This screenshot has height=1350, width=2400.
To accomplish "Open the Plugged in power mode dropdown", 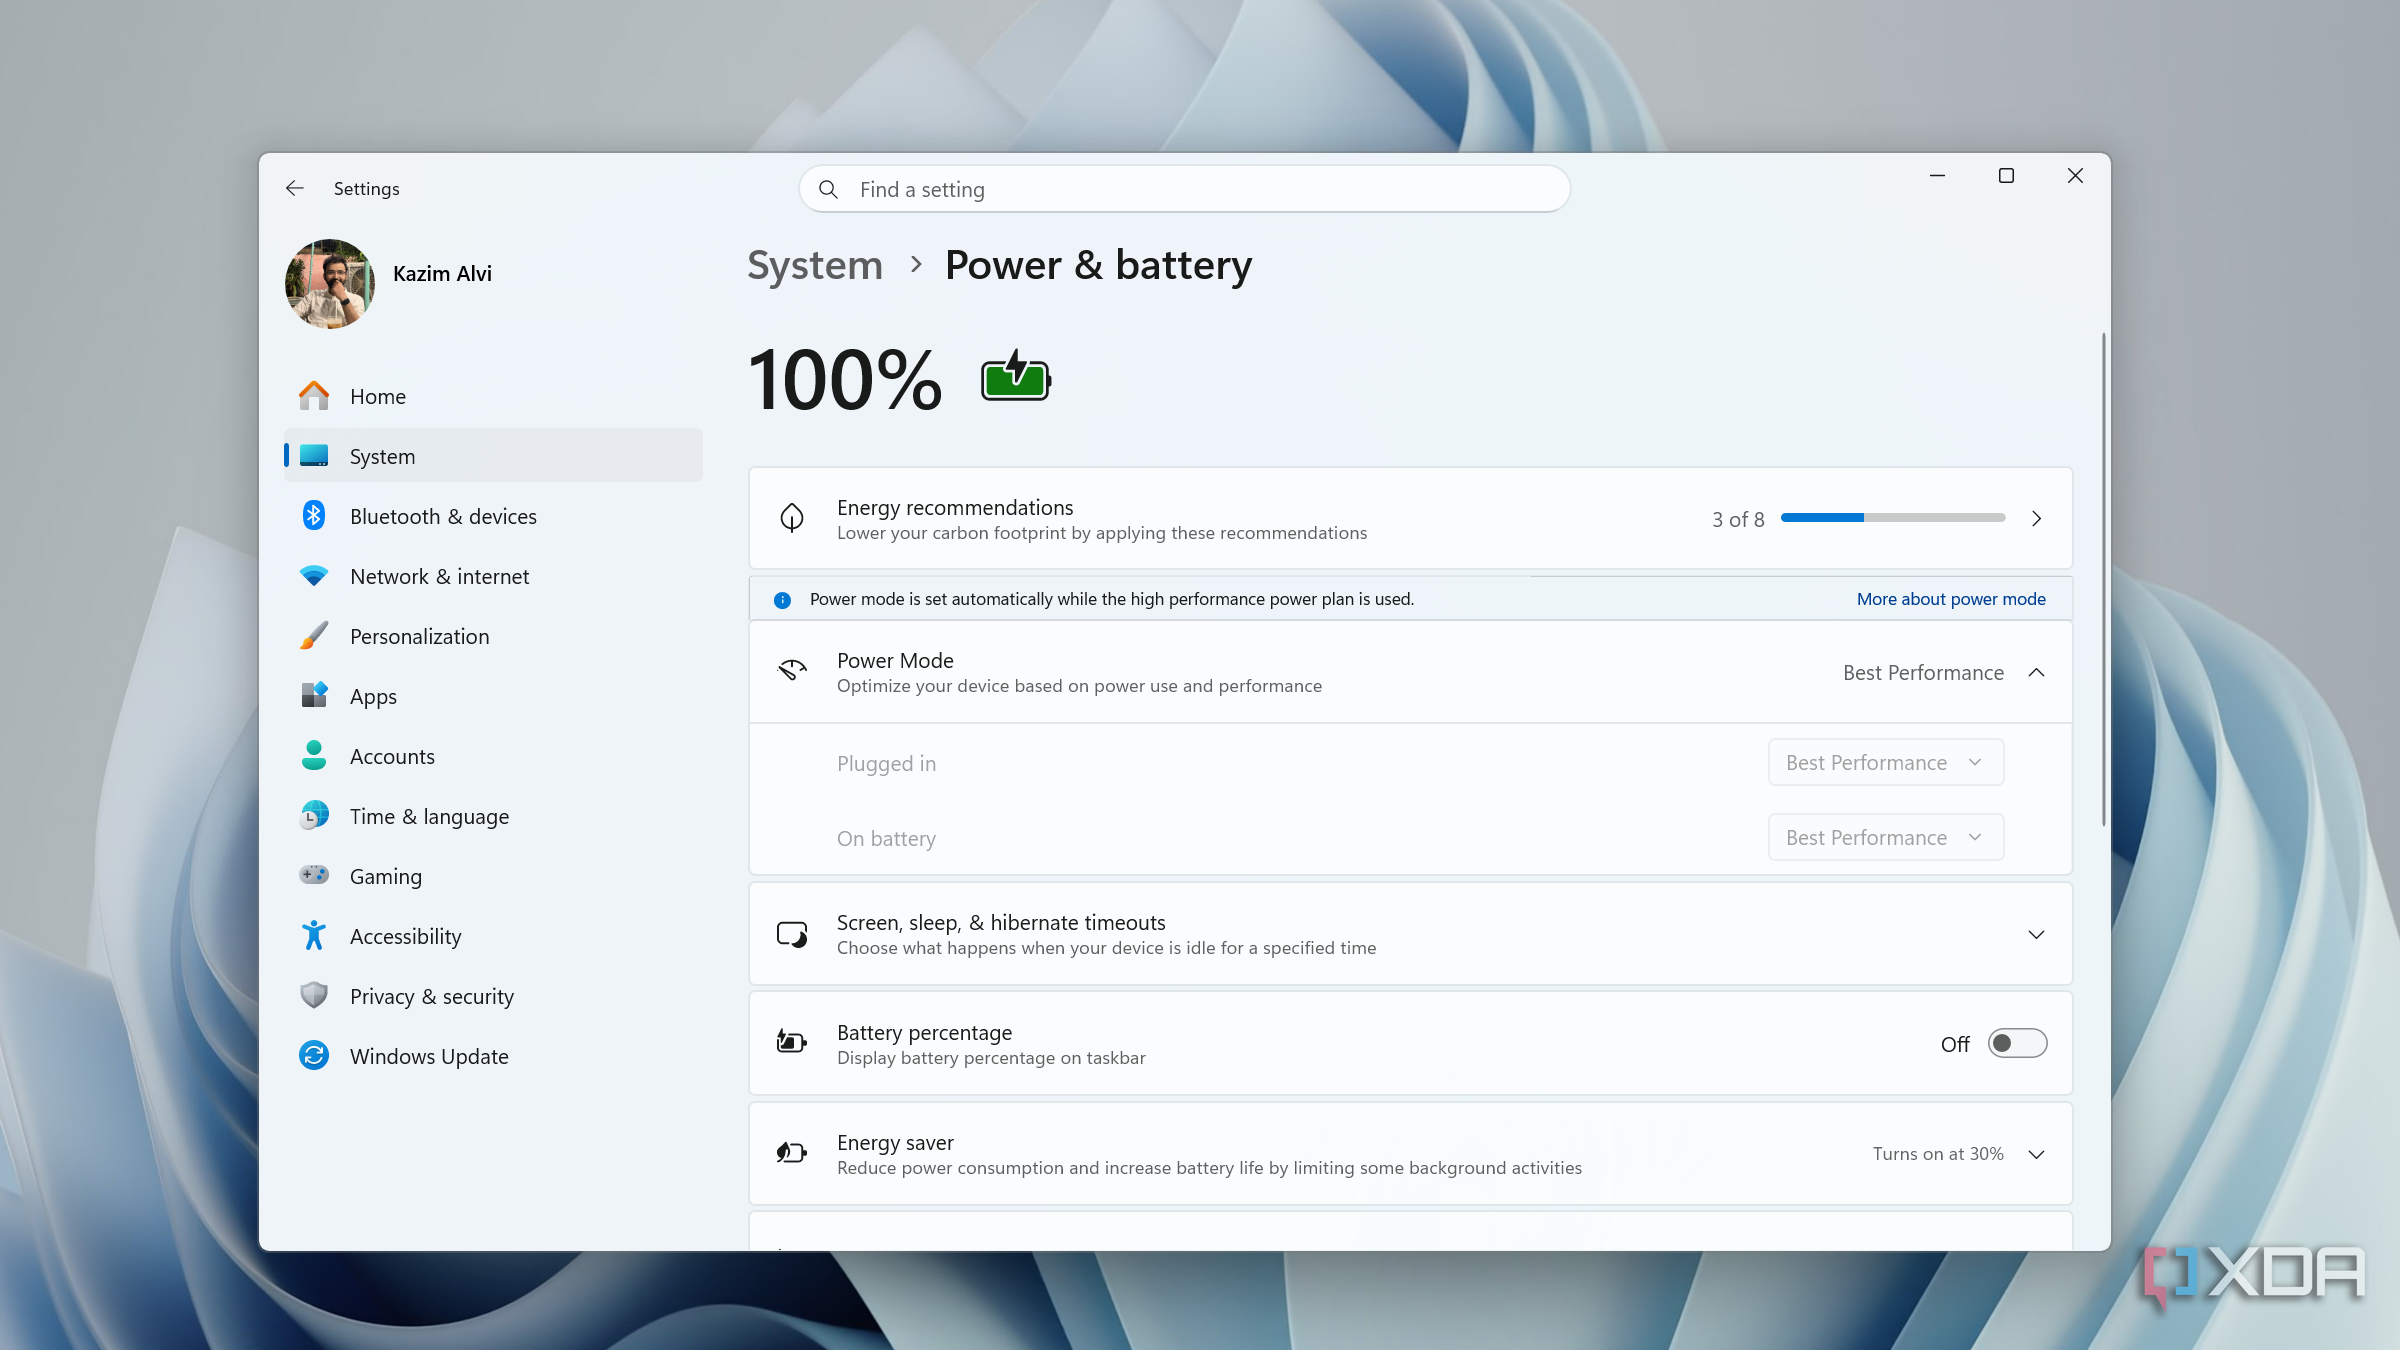I will 1885,762.
